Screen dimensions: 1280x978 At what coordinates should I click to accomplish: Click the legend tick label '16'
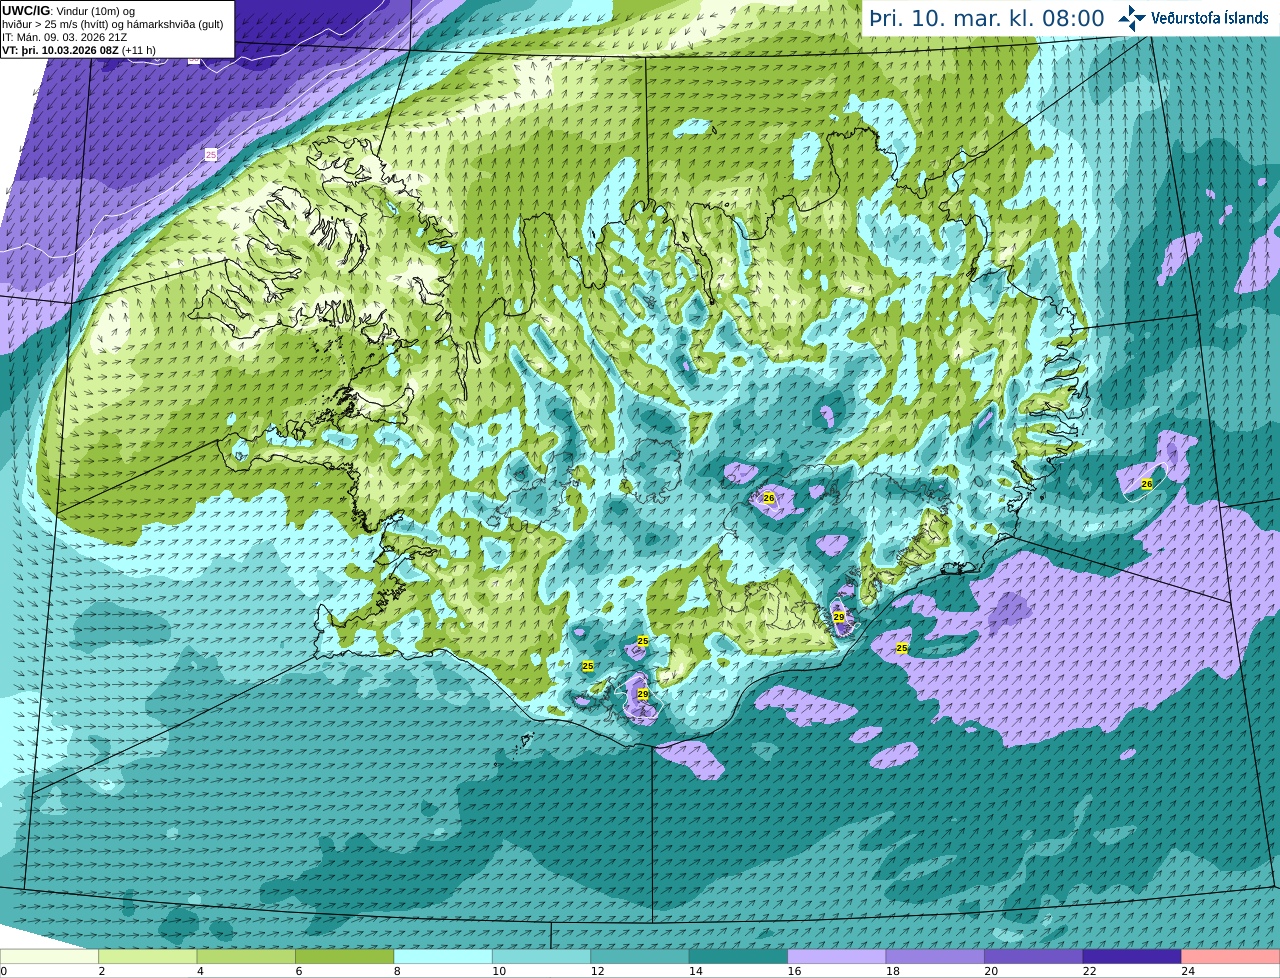(x=795, y=971)
